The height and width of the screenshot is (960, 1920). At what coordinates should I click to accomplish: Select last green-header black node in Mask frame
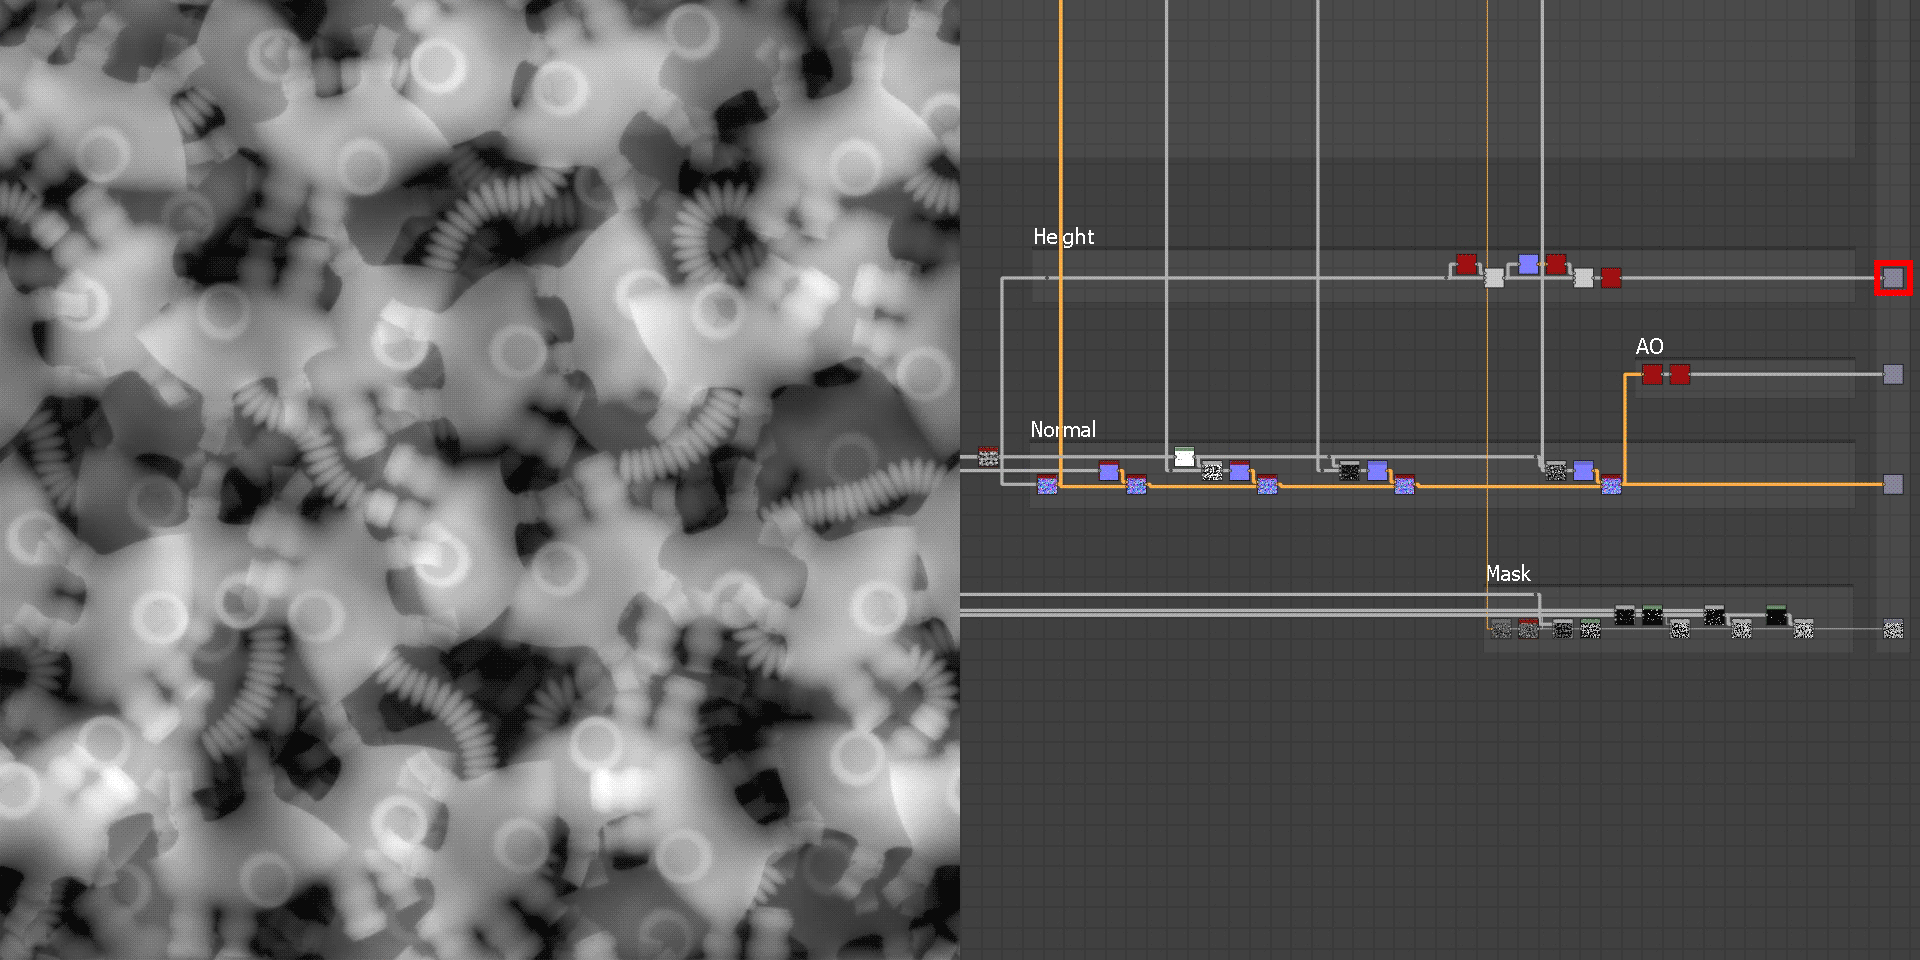(x=1776, y=615)
